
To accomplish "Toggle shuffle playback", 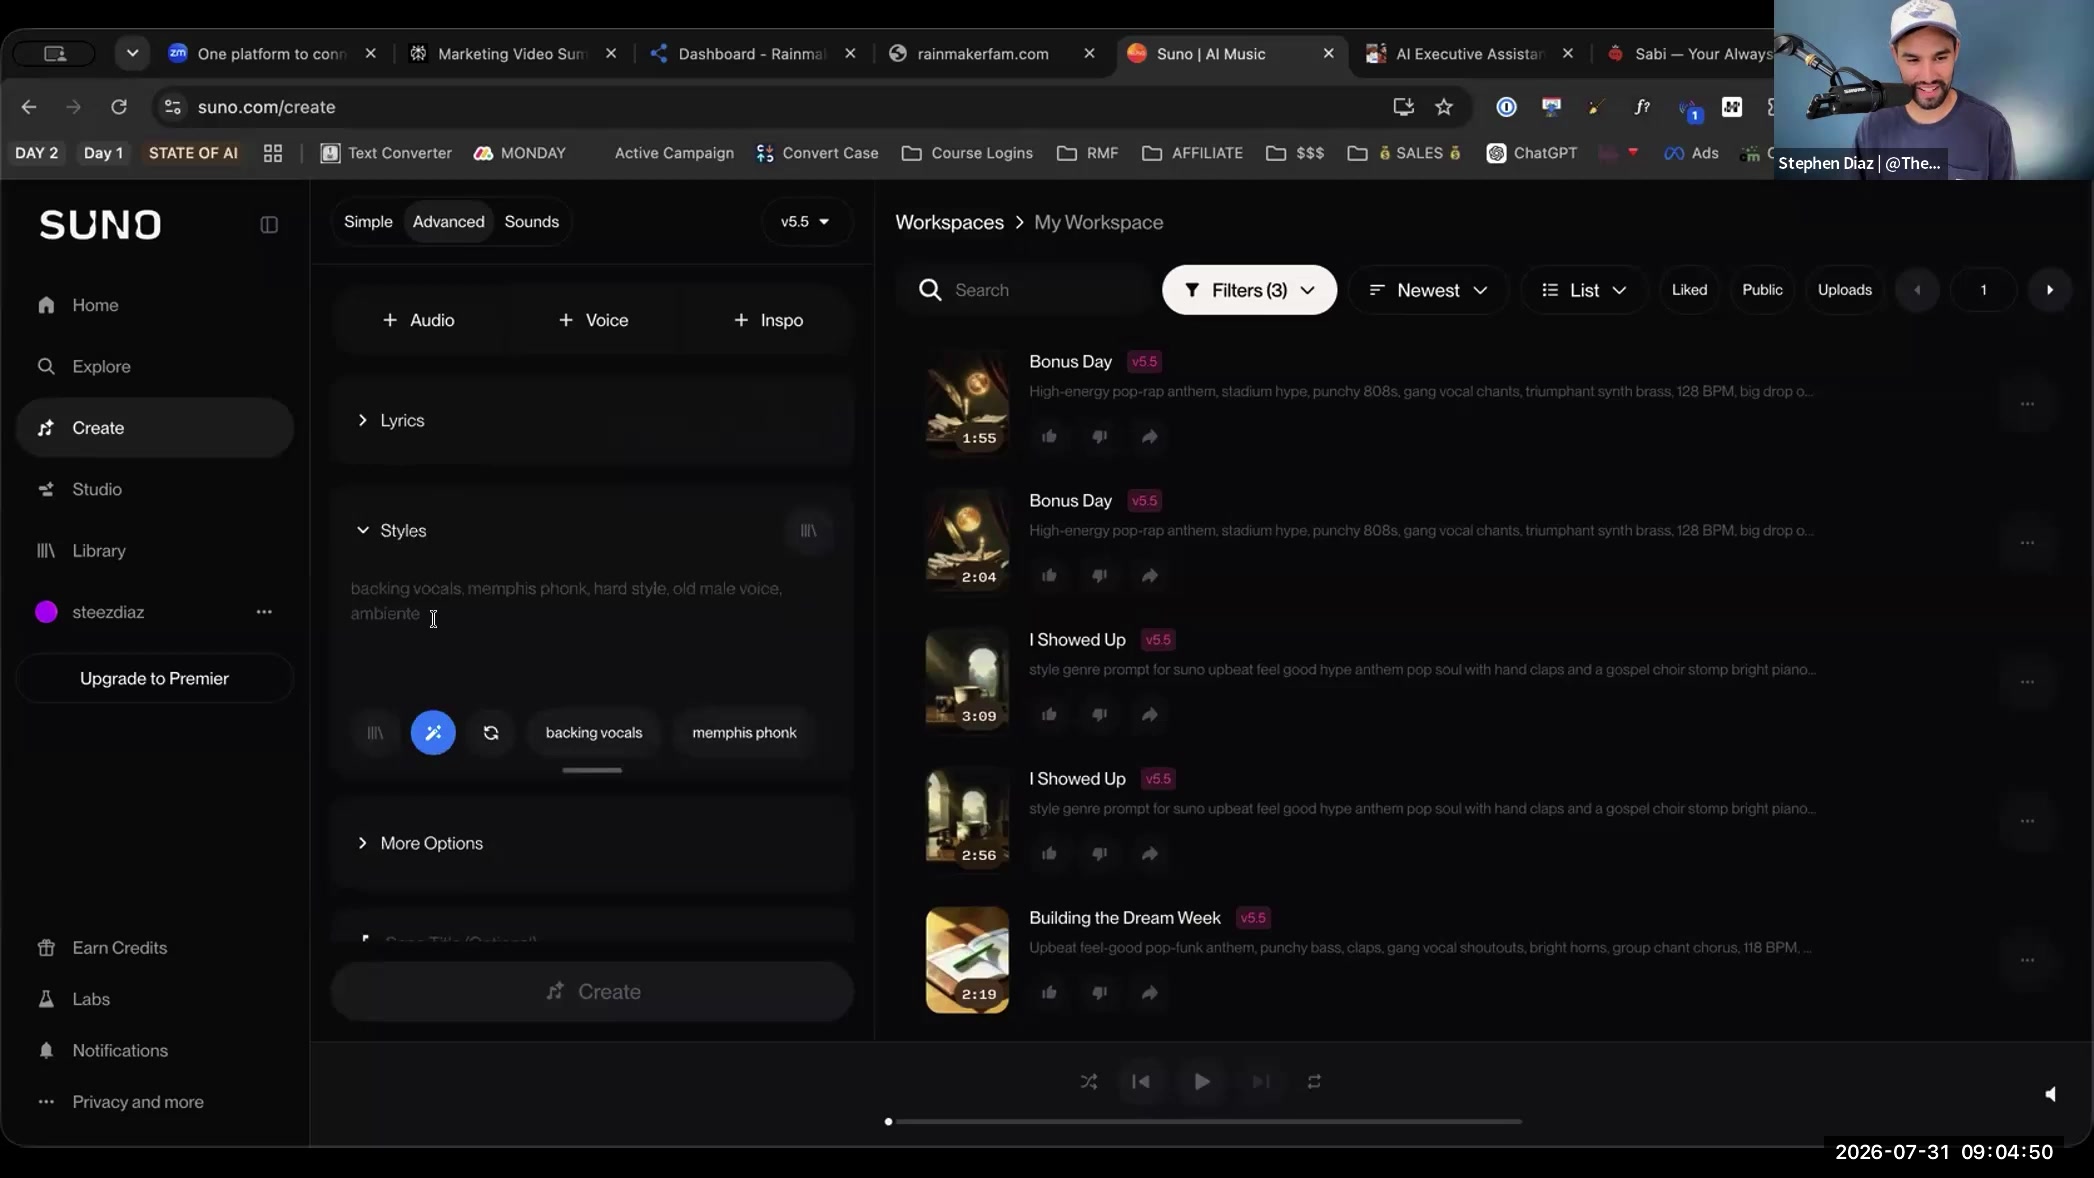I will click(1089, 1082).
